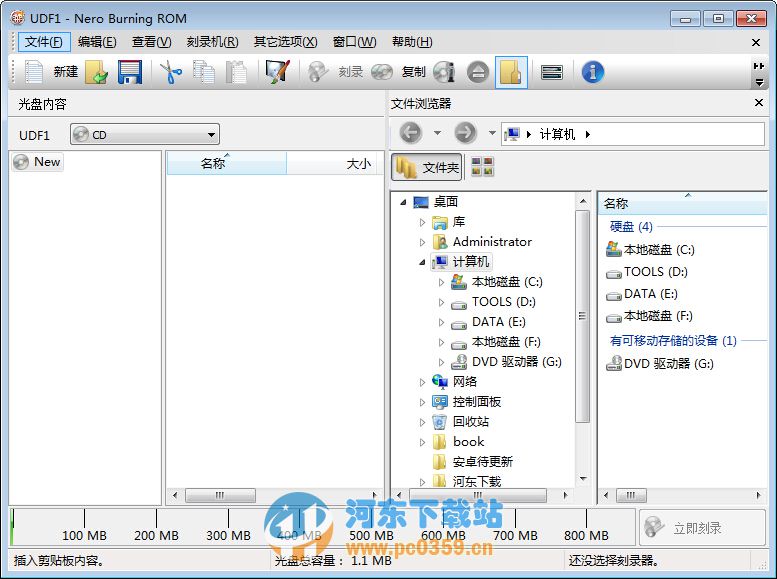
Task: Open compilation properties via the checkmark pencil icon
Action: (x=278, y=72)
